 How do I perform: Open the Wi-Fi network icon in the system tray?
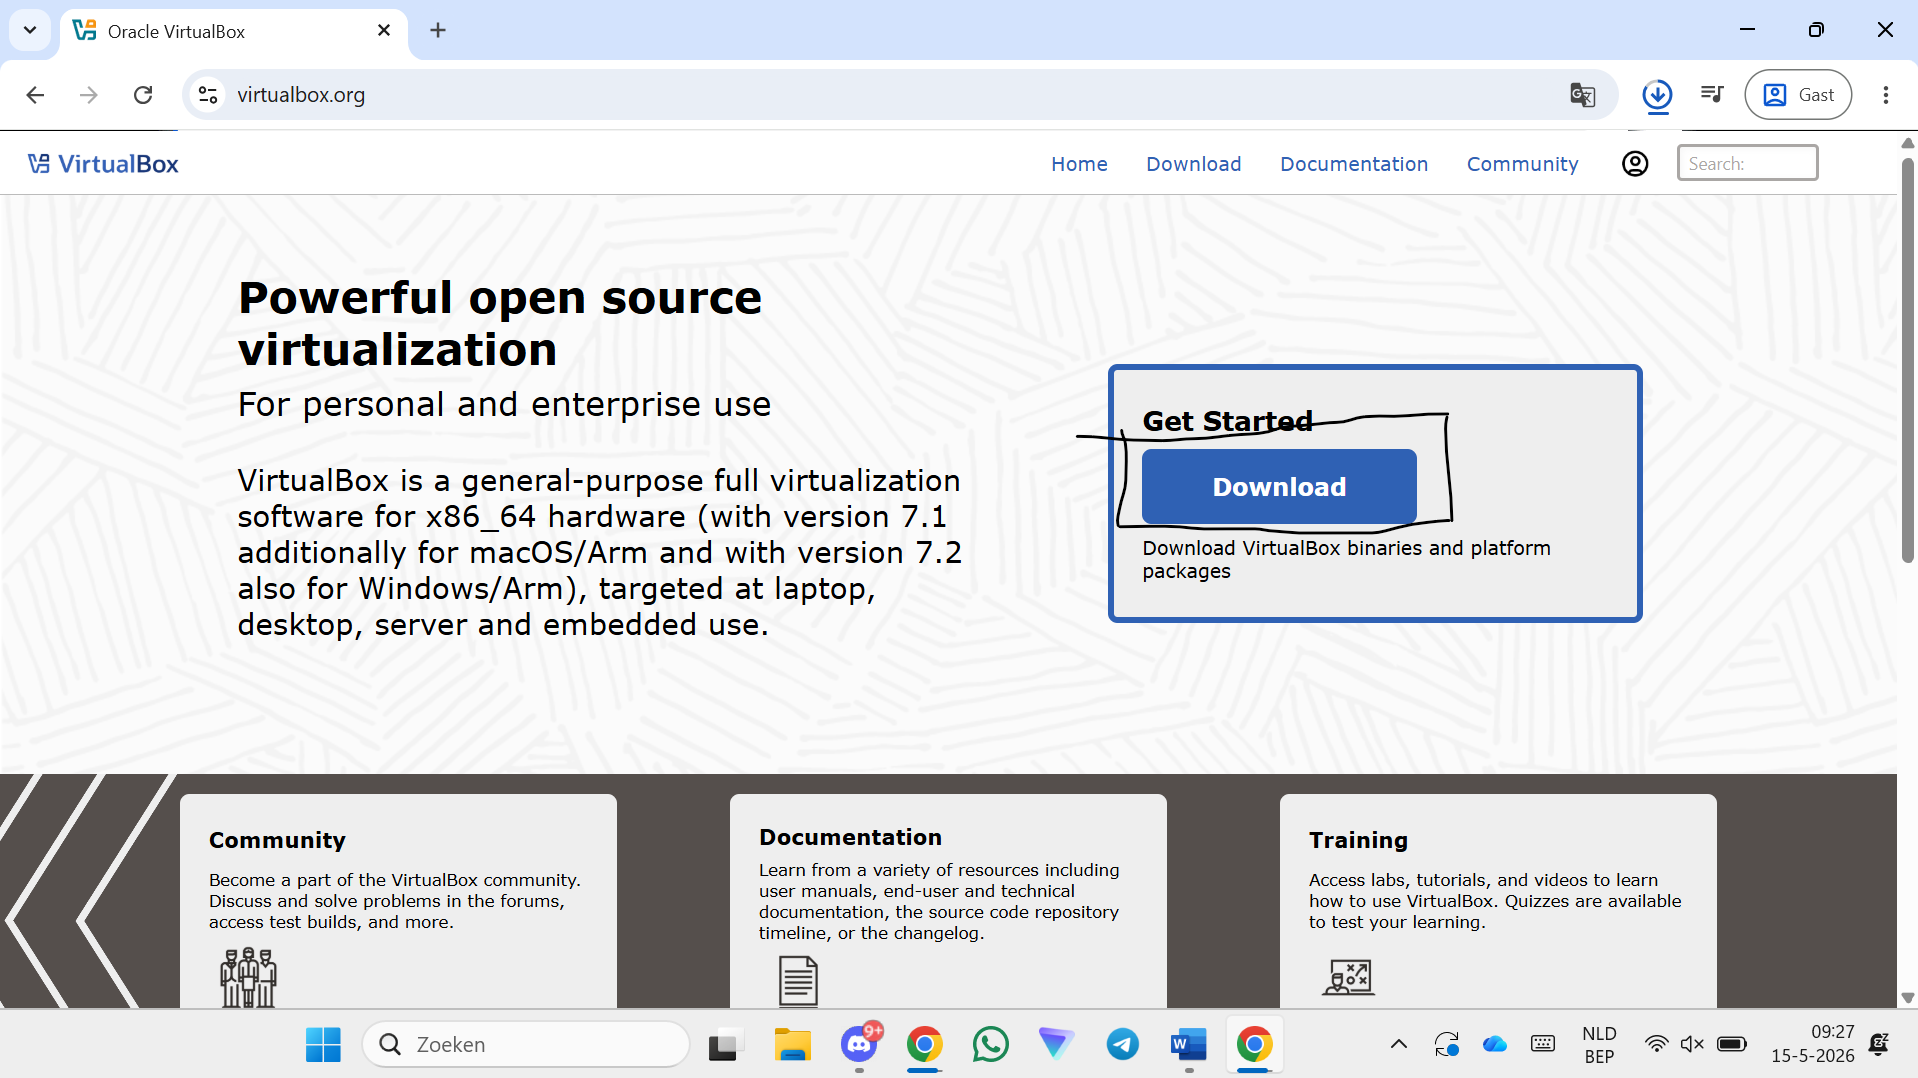(x=1657, y=1045)
